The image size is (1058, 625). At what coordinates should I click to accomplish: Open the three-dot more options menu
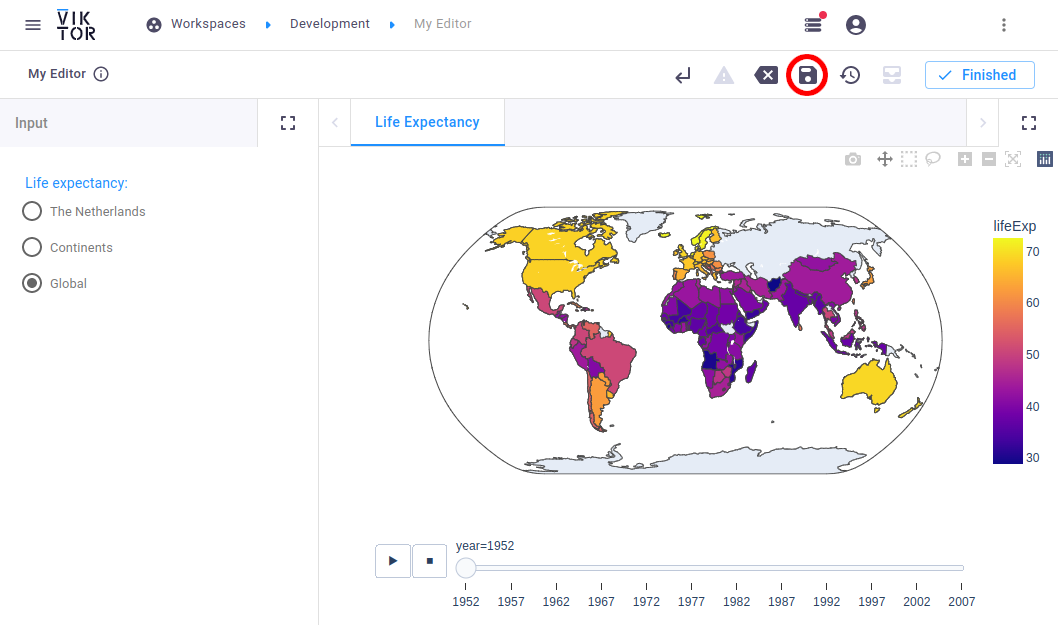pyautogui.click(x=1004, y=25)
